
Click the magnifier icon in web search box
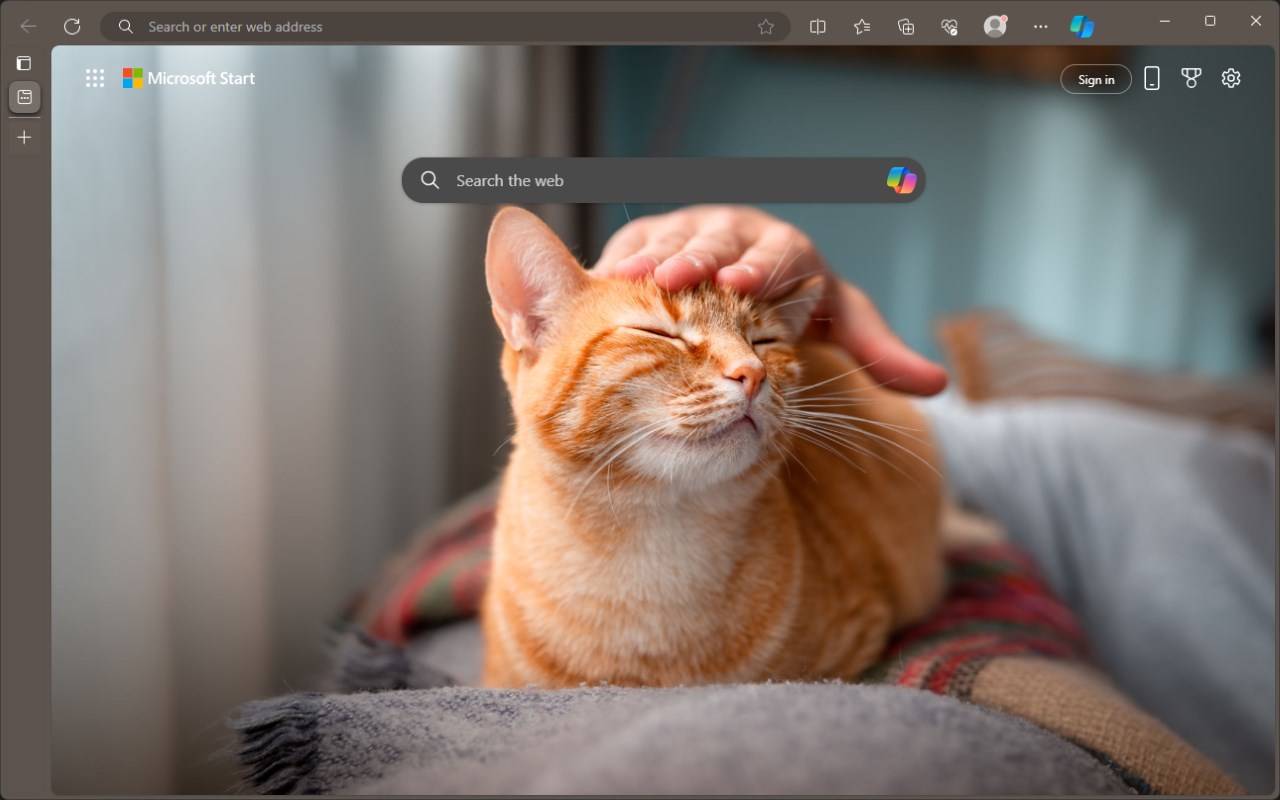pyautogui.click(x=430, y=180)
